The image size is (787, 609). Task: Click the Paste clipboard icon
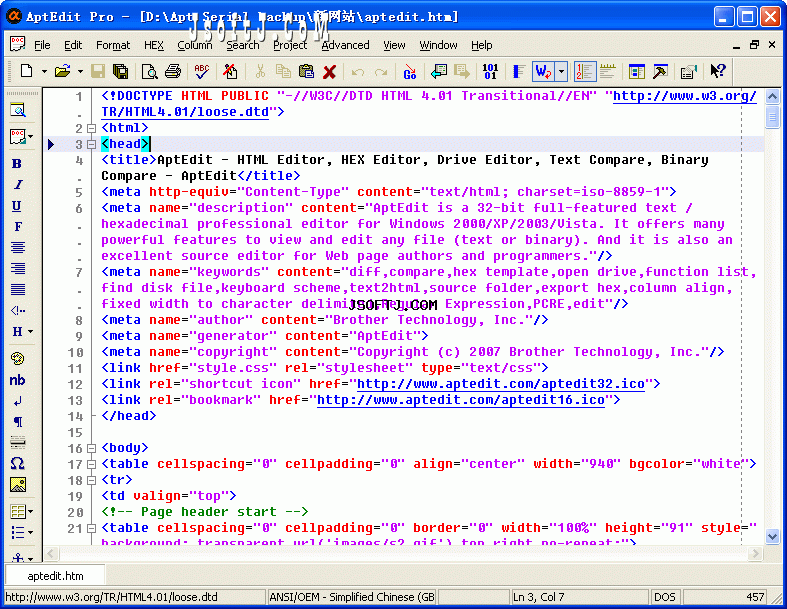306,71
